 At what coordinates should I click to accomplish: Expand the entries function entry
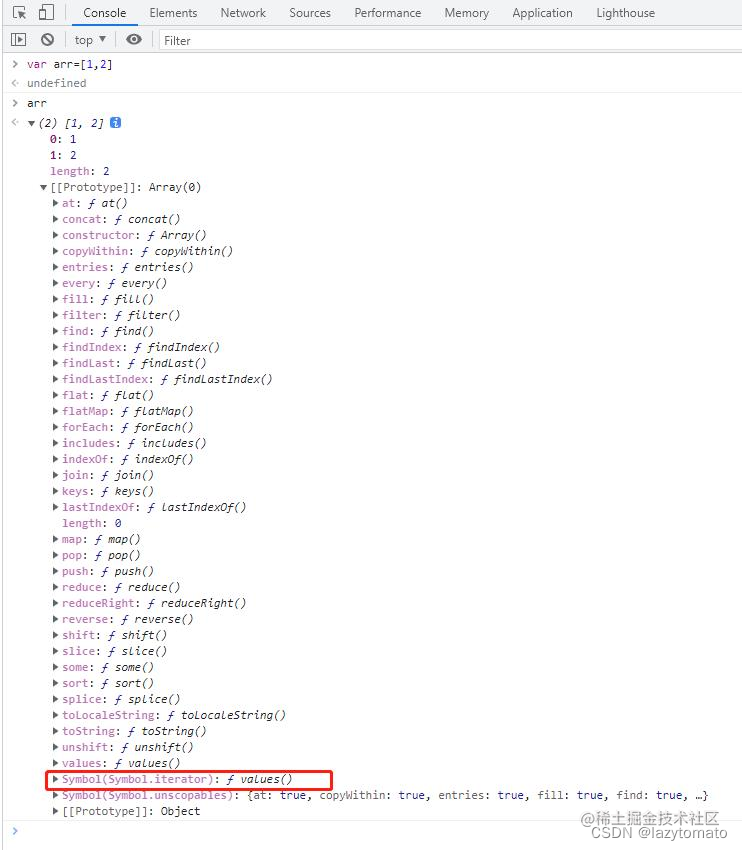55,267
